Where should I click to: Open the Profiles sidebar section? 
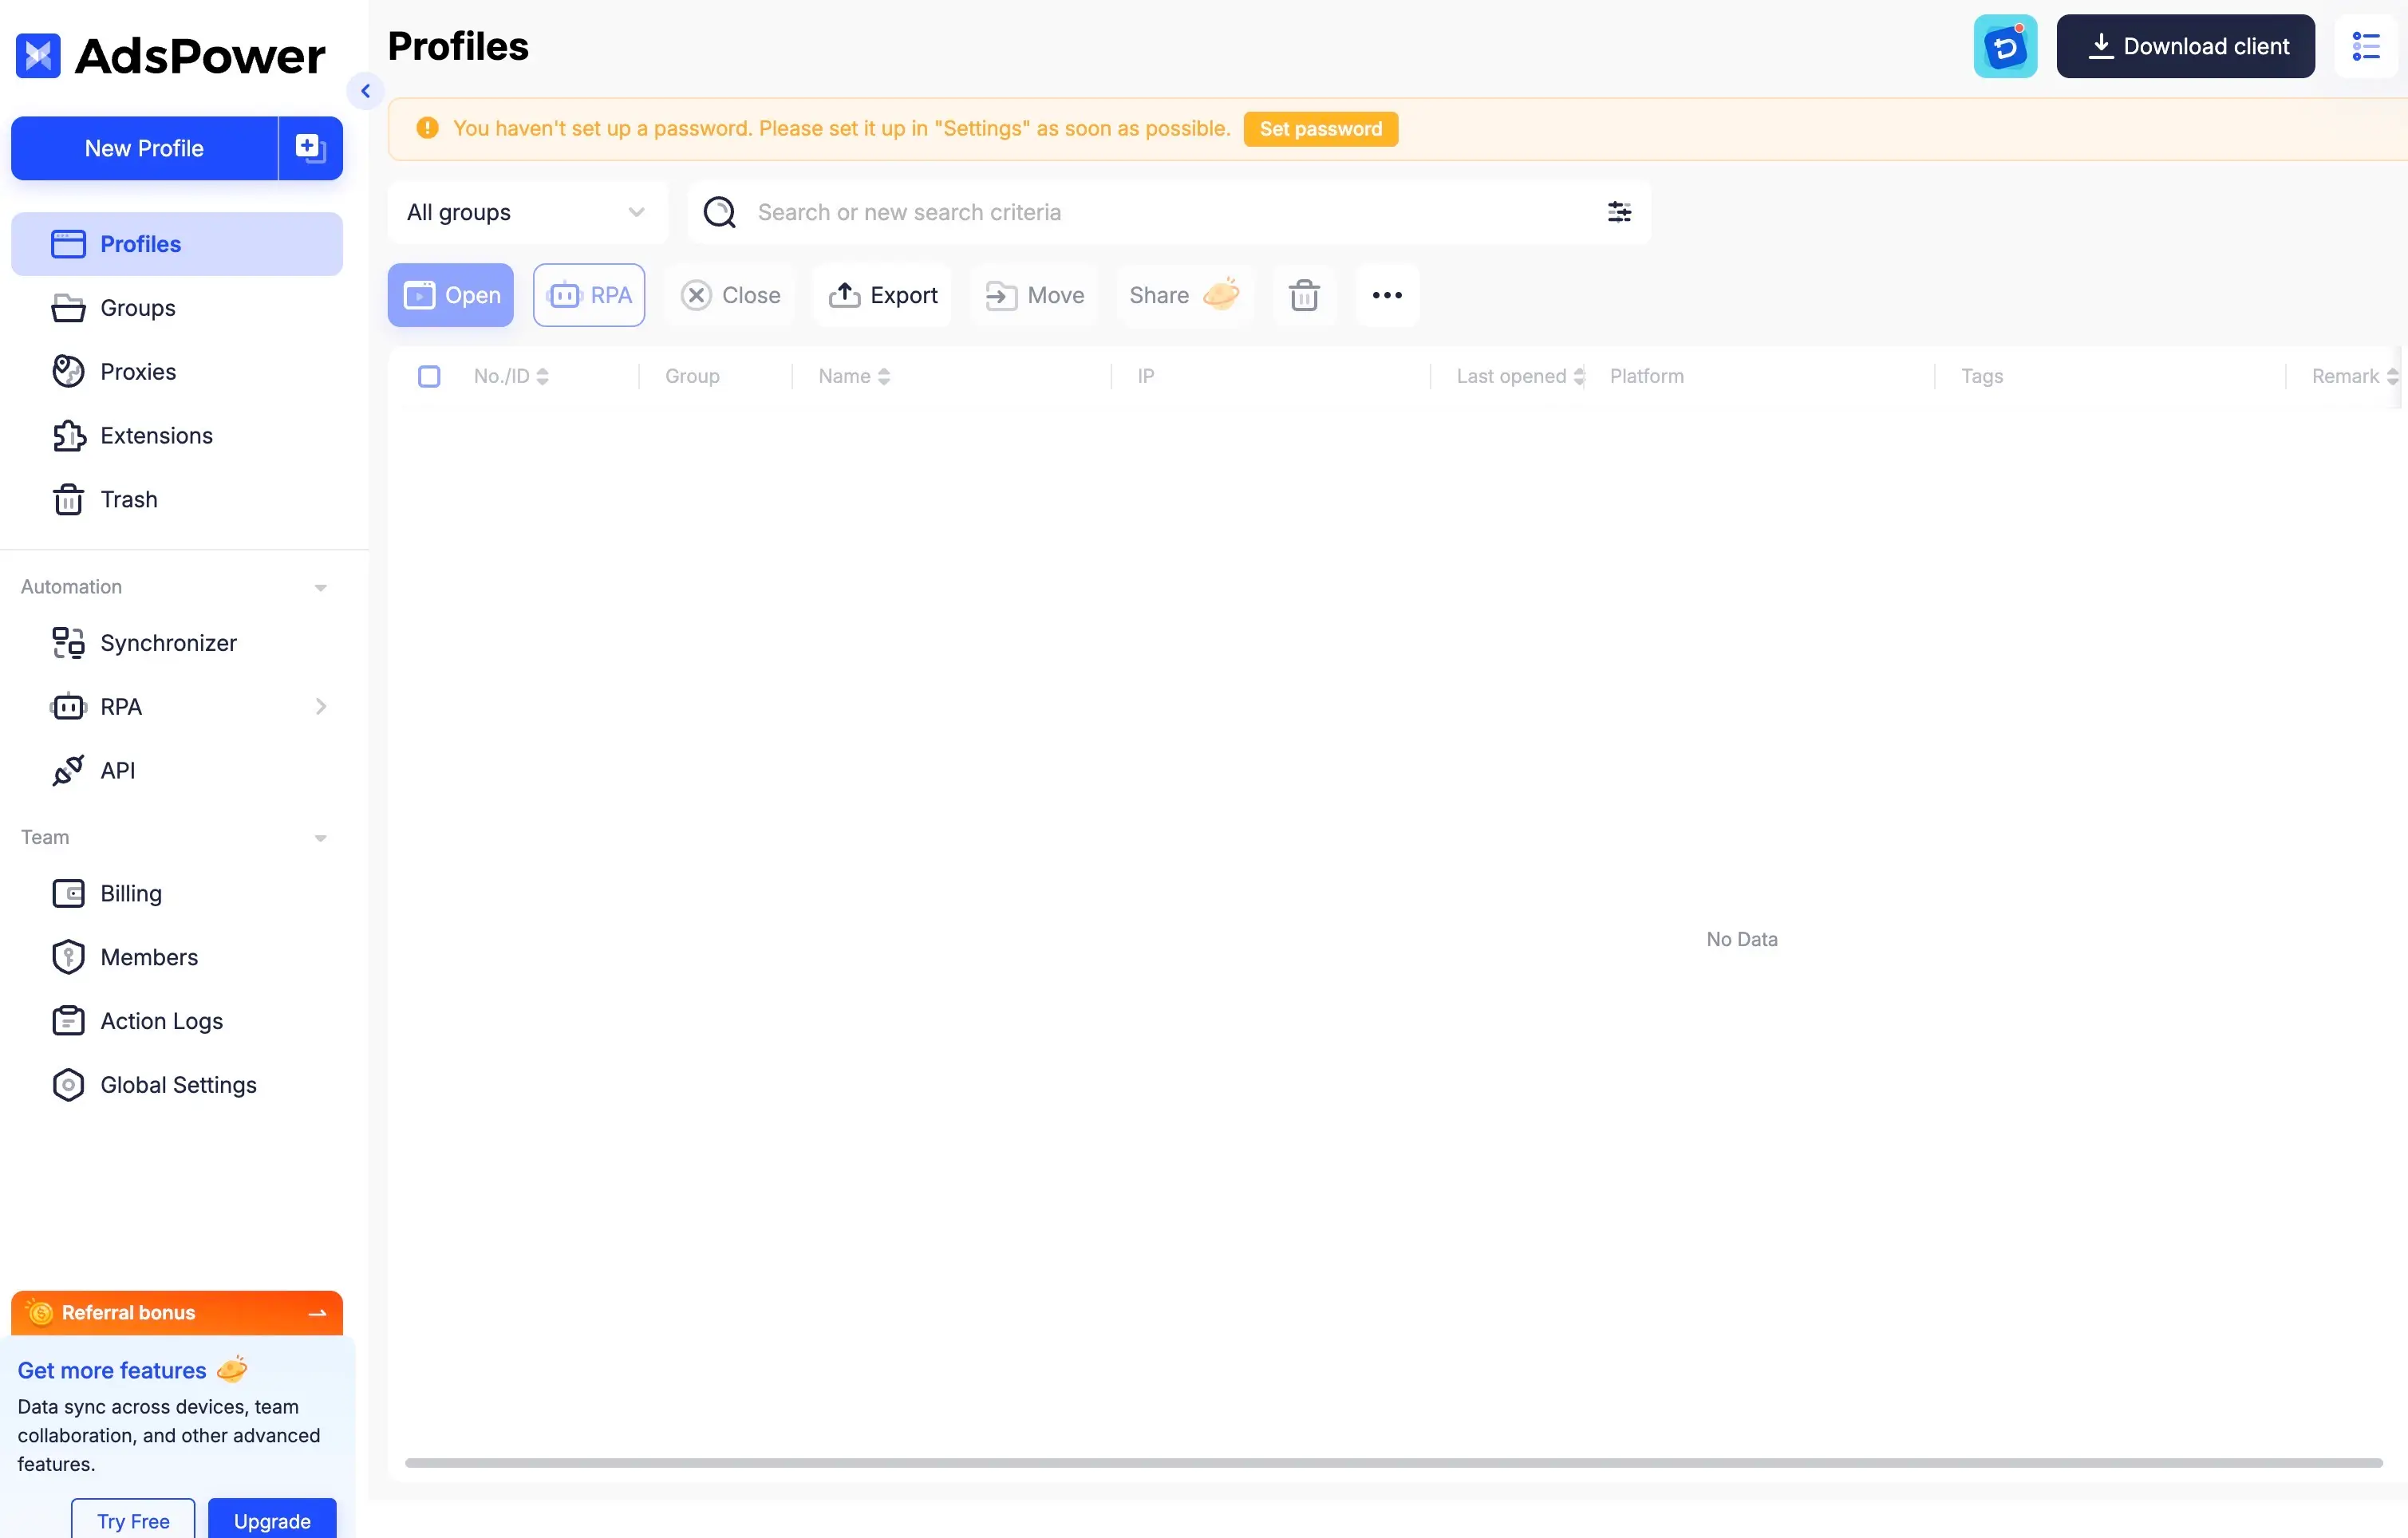click(177, 244)
